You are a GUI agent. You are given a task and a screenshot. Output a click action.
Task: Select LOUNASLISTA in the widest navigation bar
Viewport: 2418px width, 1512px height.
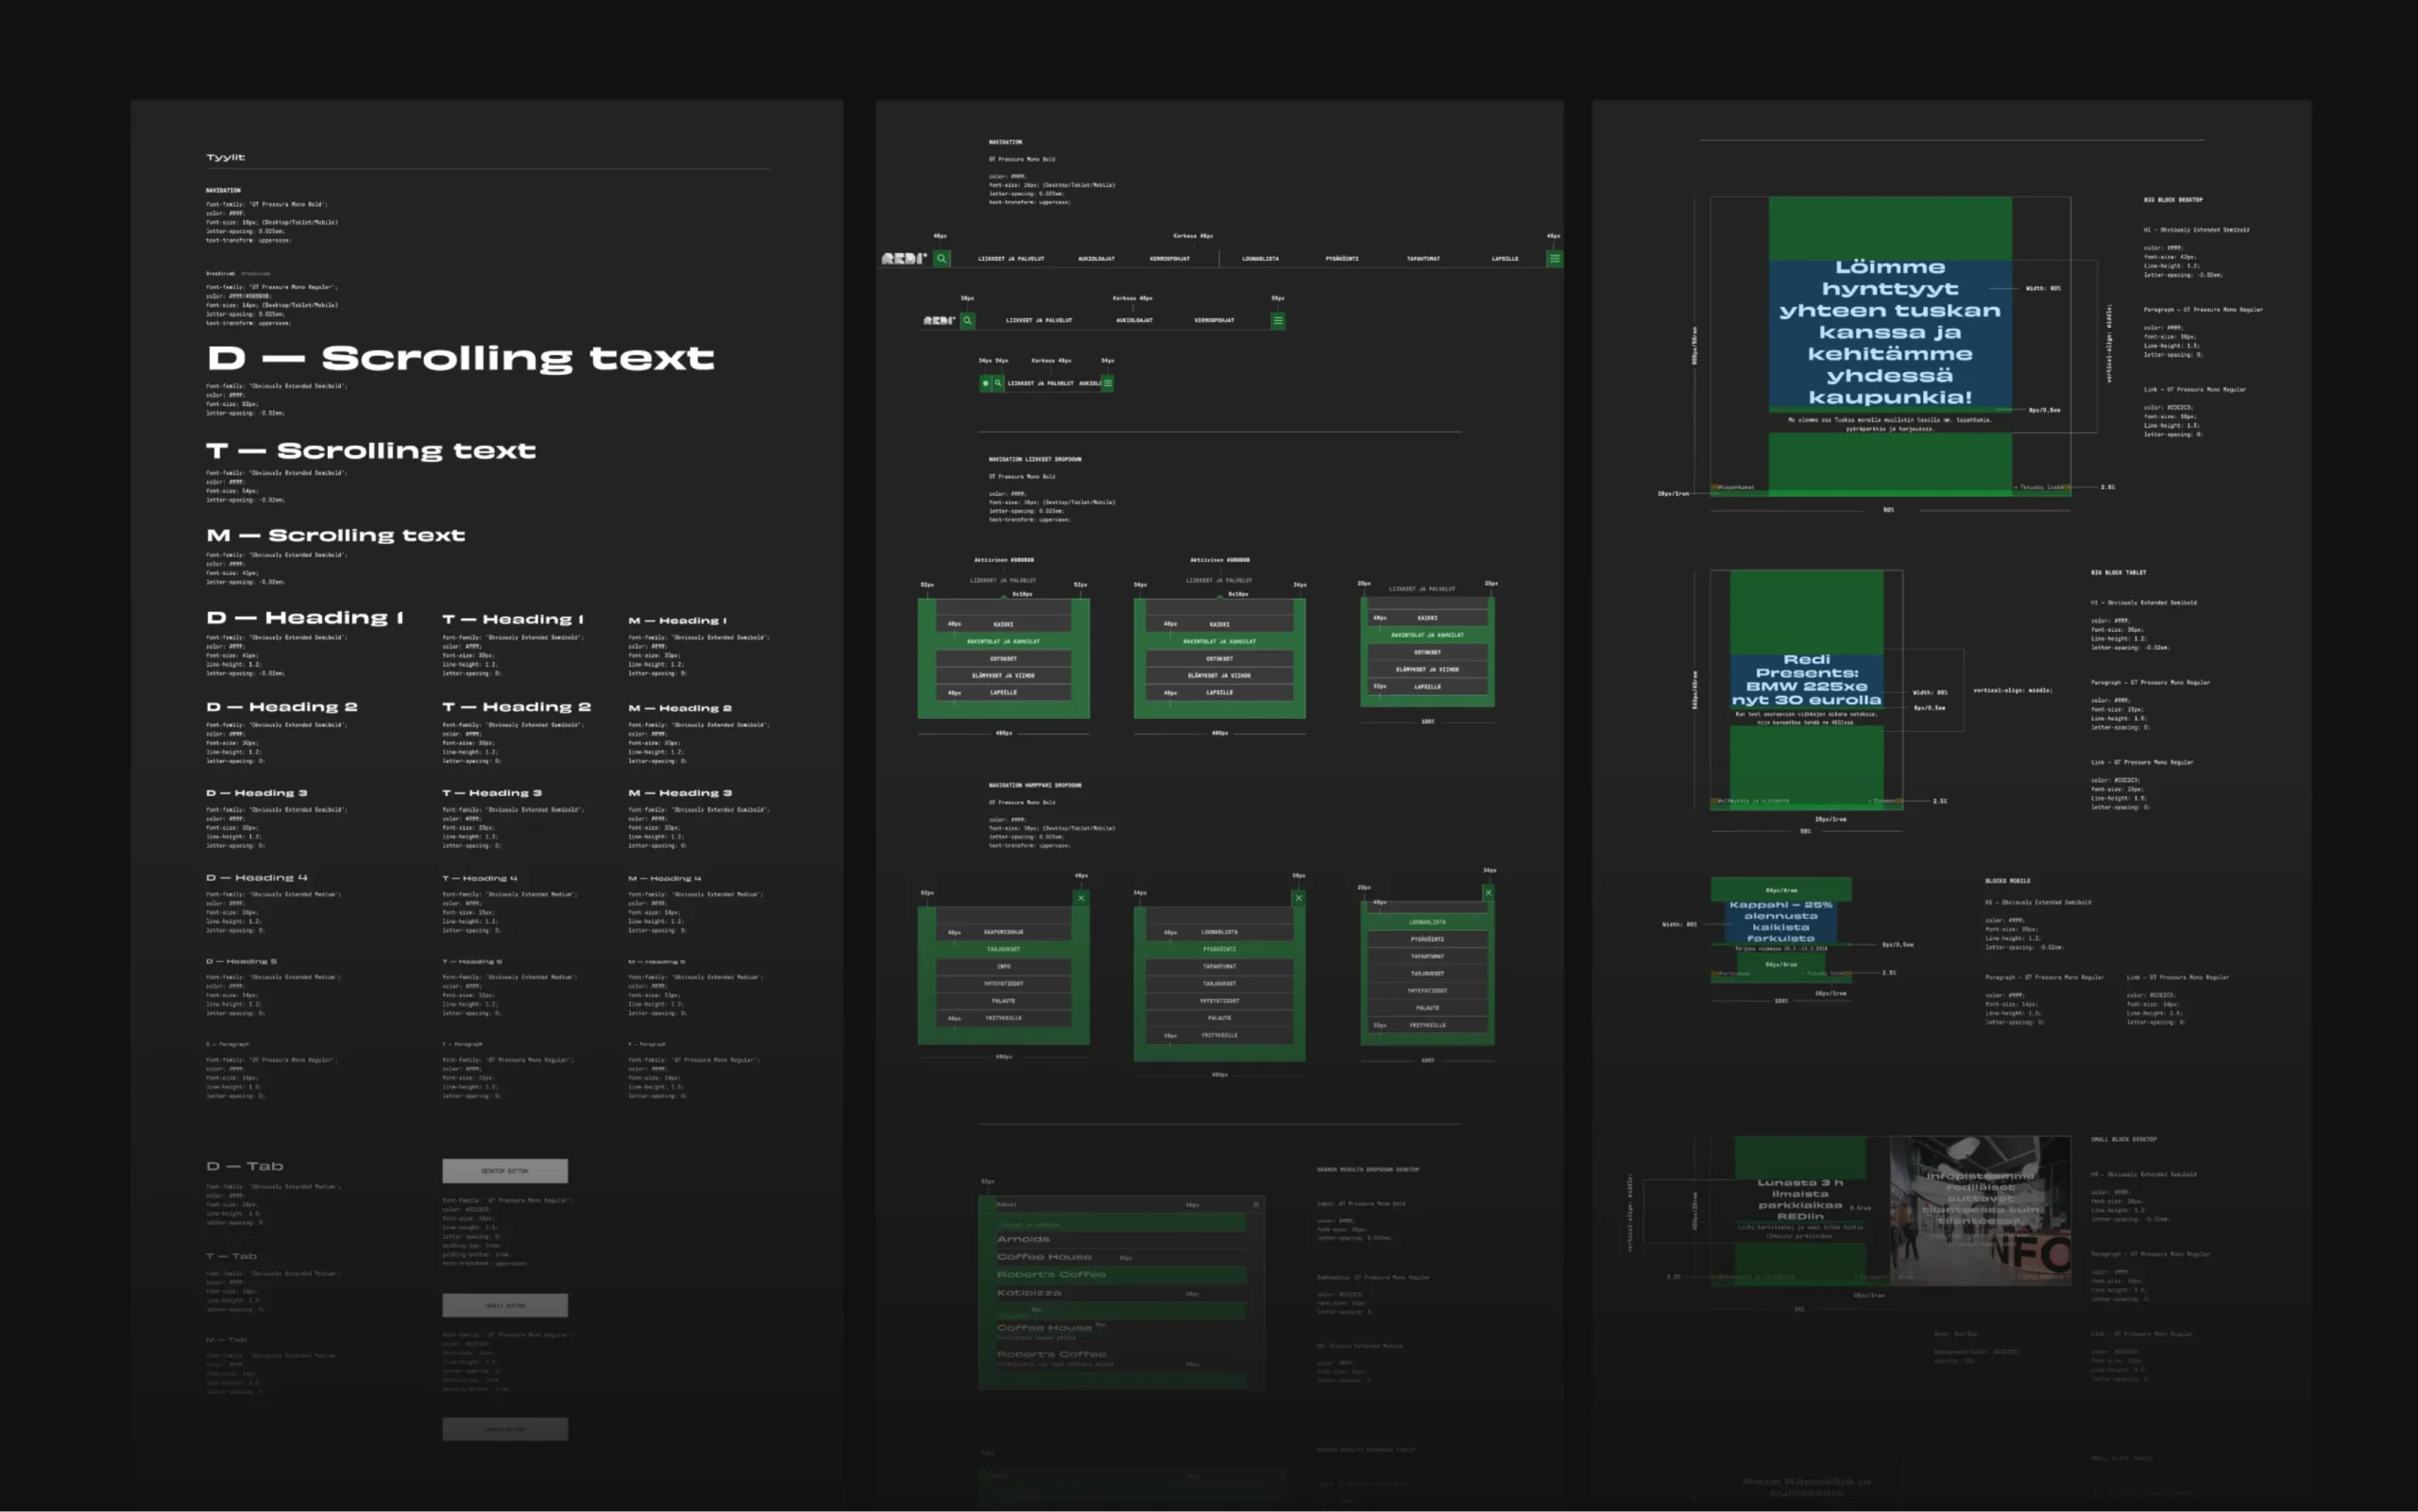pyautogui.click(x=1260, y=258)
